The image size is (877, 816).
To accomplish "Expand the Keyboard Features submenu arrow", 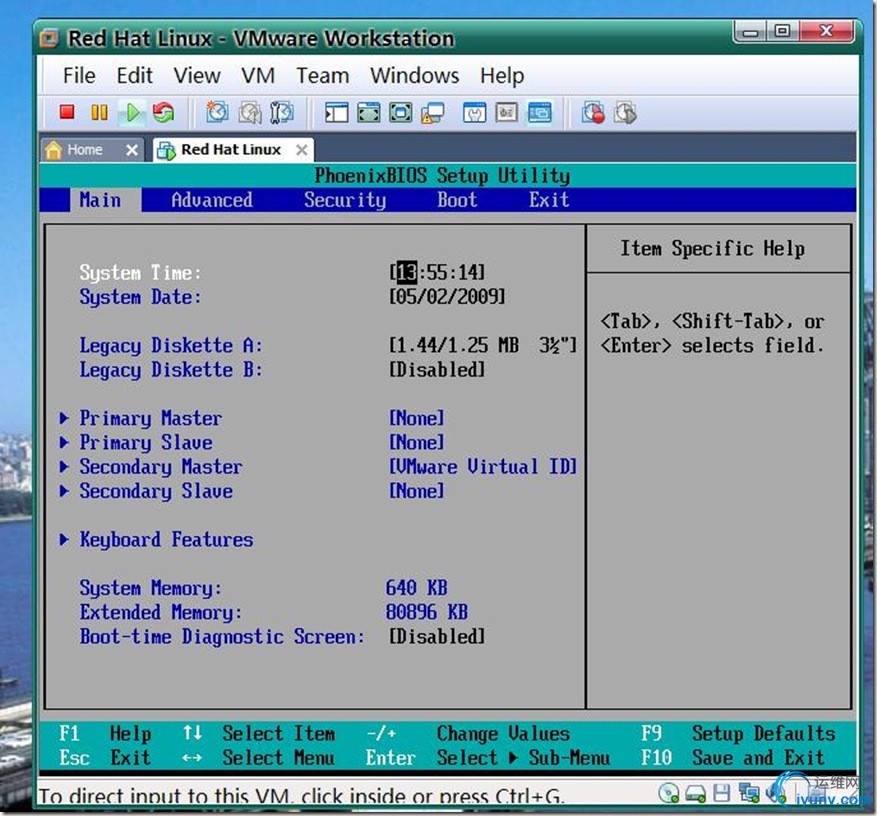I will (64, 539).
